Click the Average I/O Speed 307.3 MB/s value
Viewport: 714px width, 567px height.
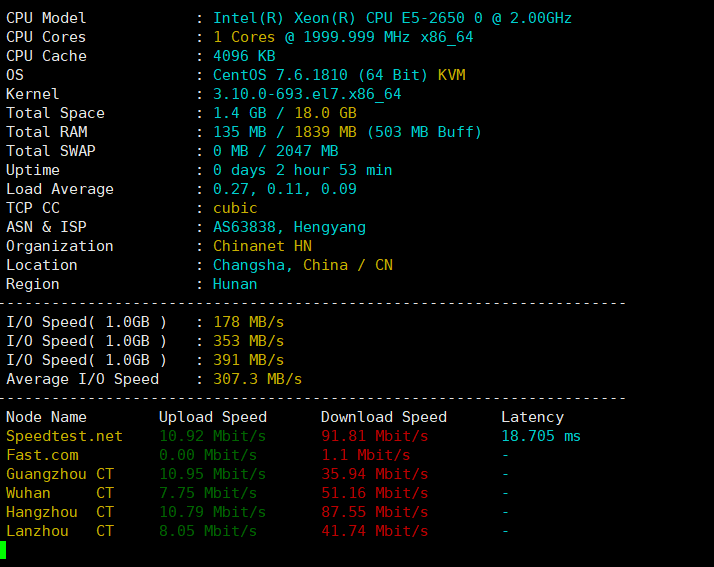(x=257, y=379)
